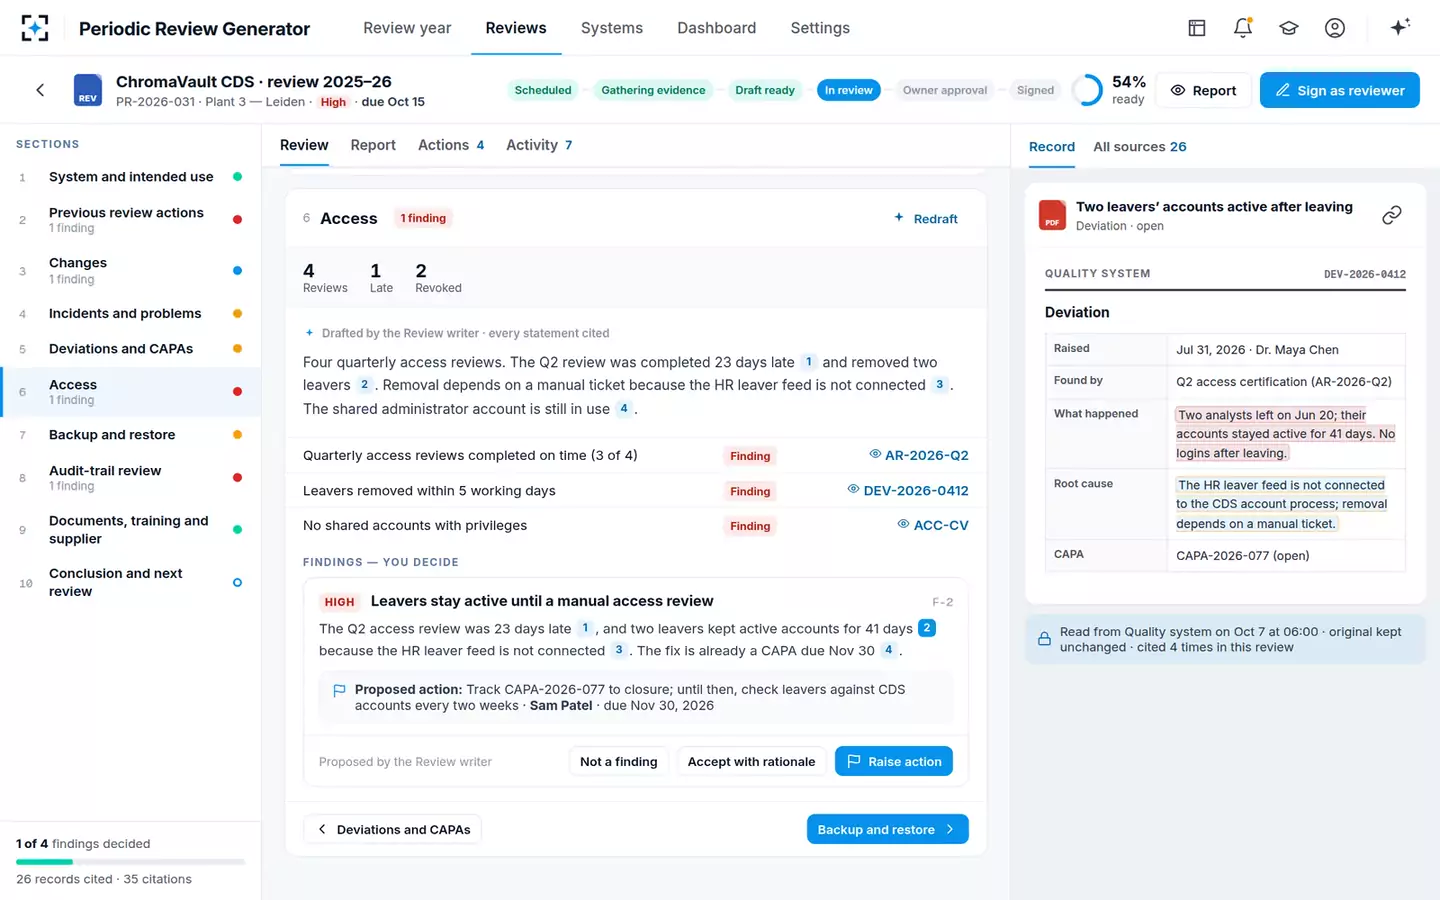Switch to the Systems tab
1440x900 pixels.
click(612, 28)
